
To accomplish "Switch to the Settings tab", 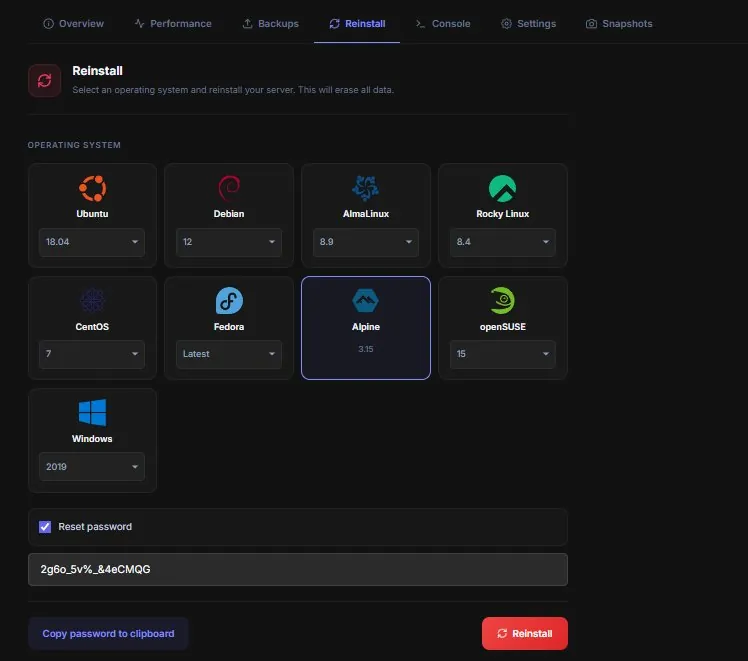I will point(528,23).
